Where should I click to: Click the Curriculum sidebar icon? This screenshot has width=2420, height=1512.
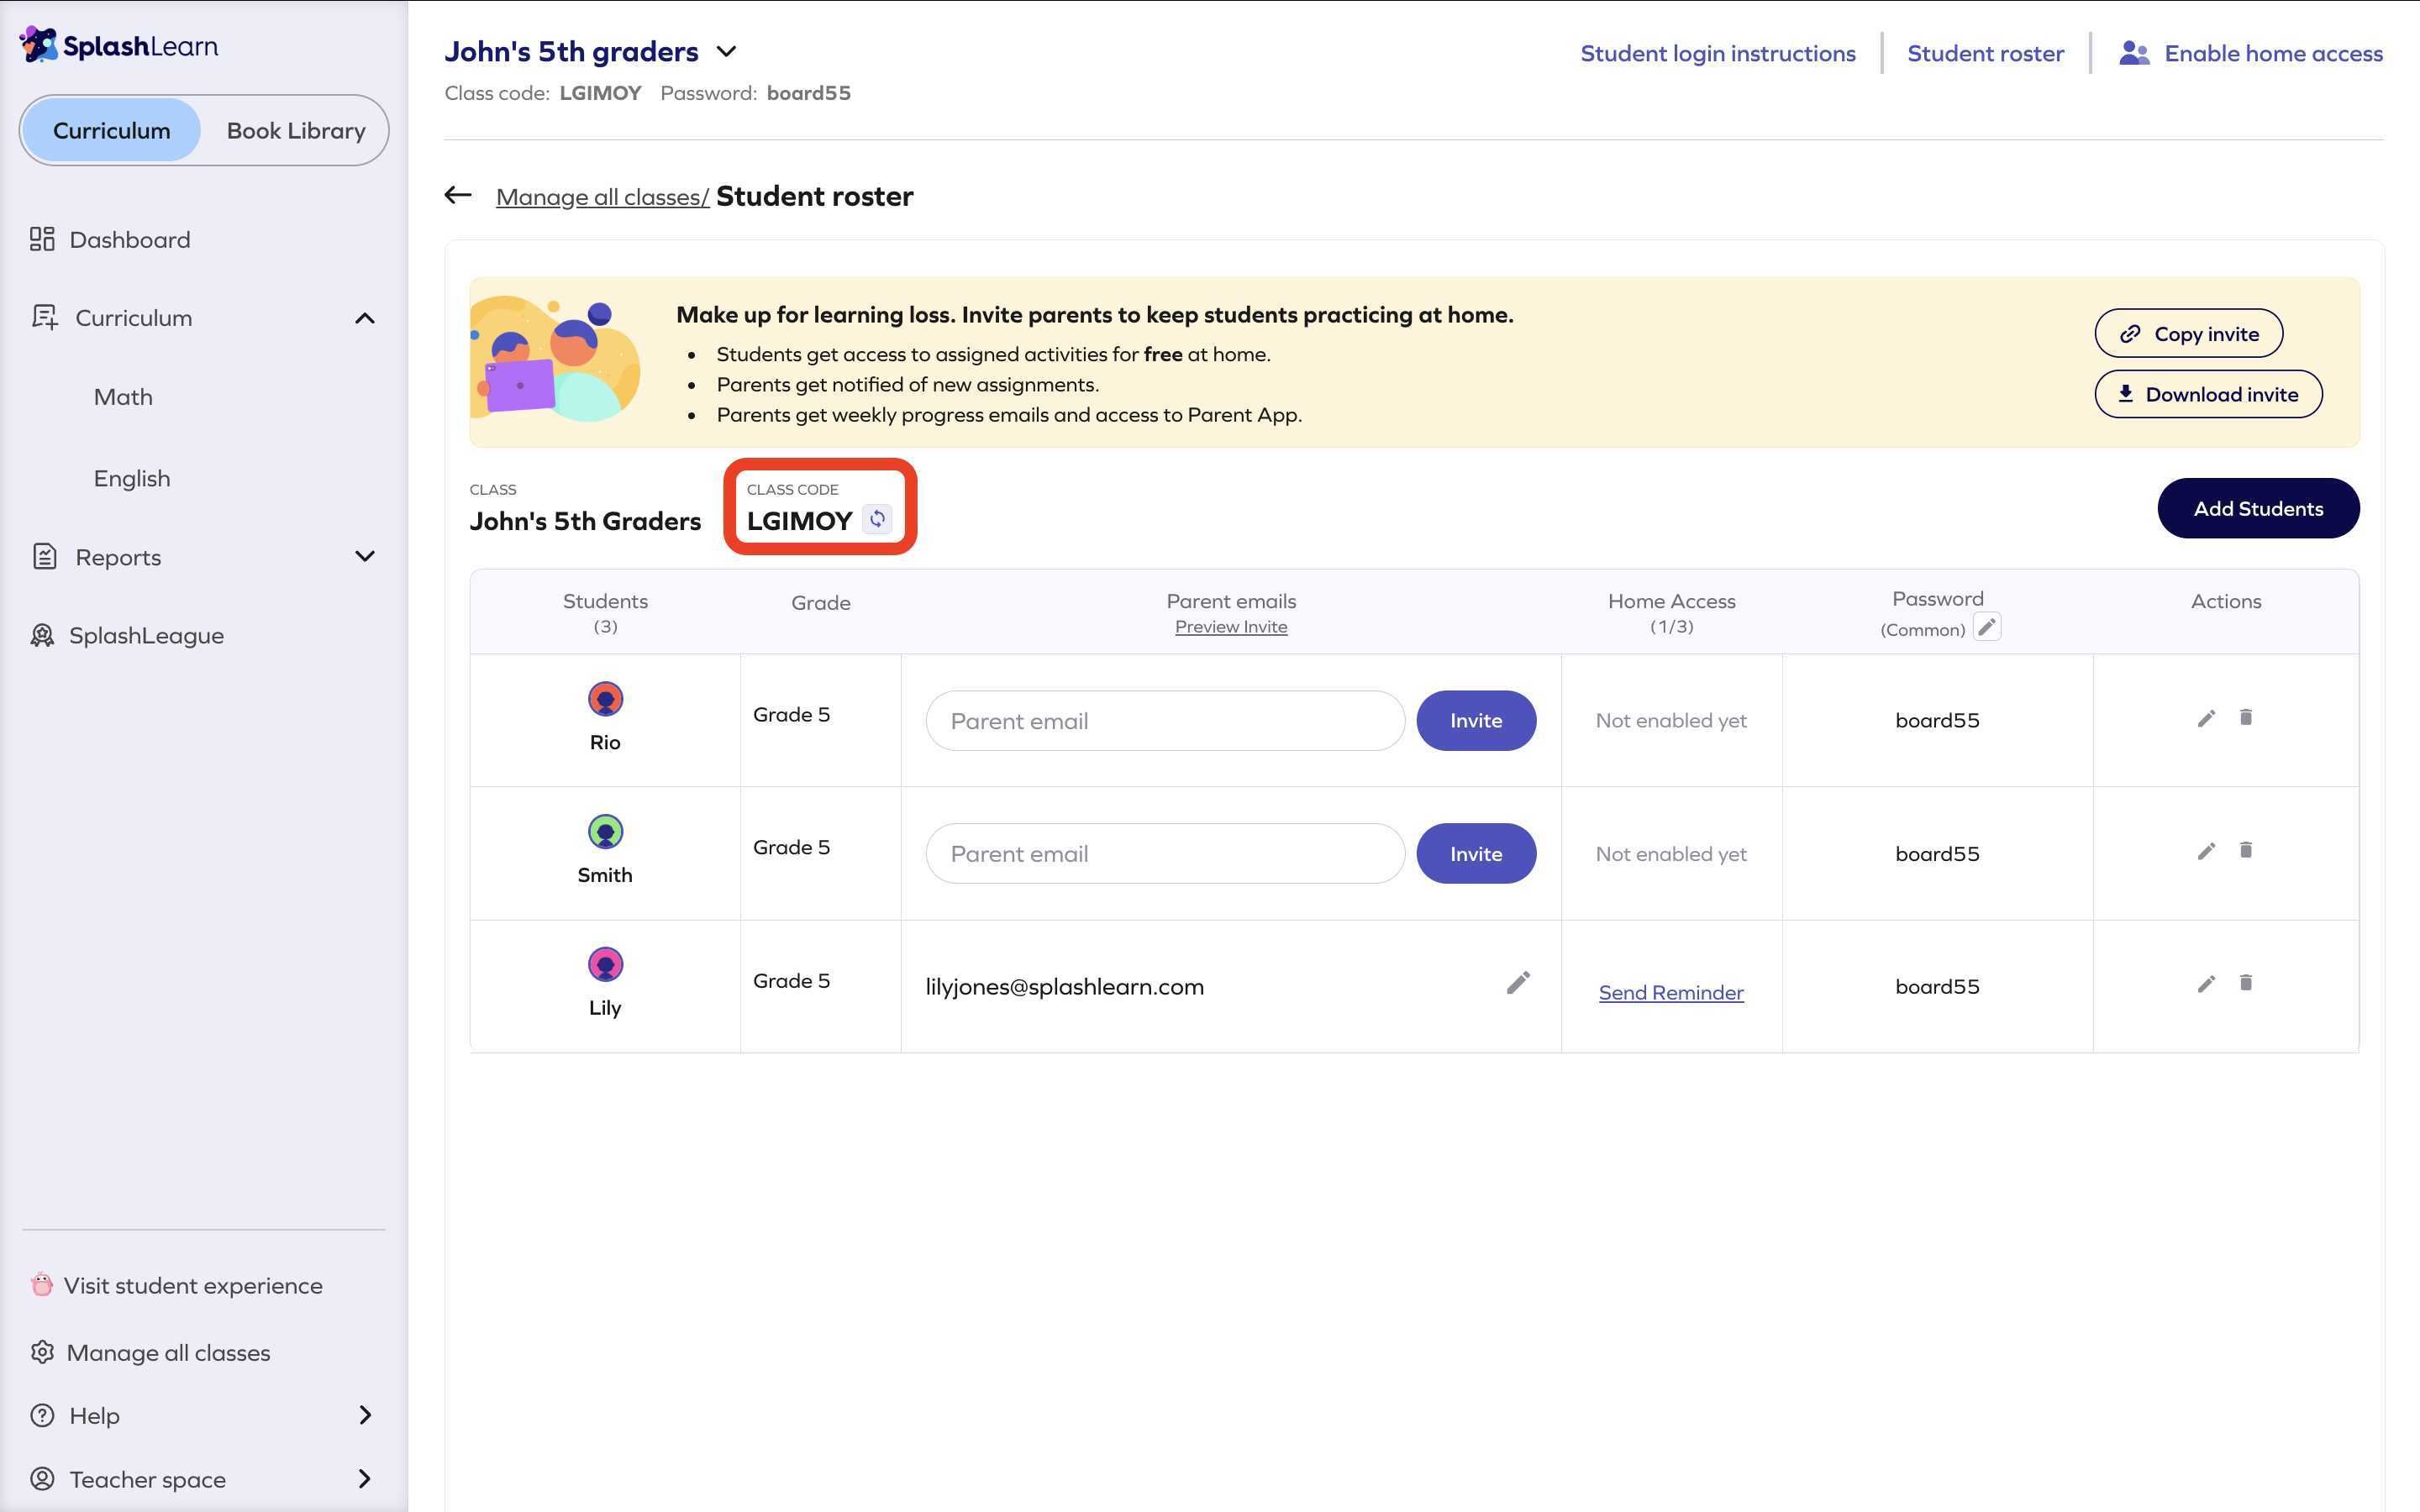tap(45, 317)
